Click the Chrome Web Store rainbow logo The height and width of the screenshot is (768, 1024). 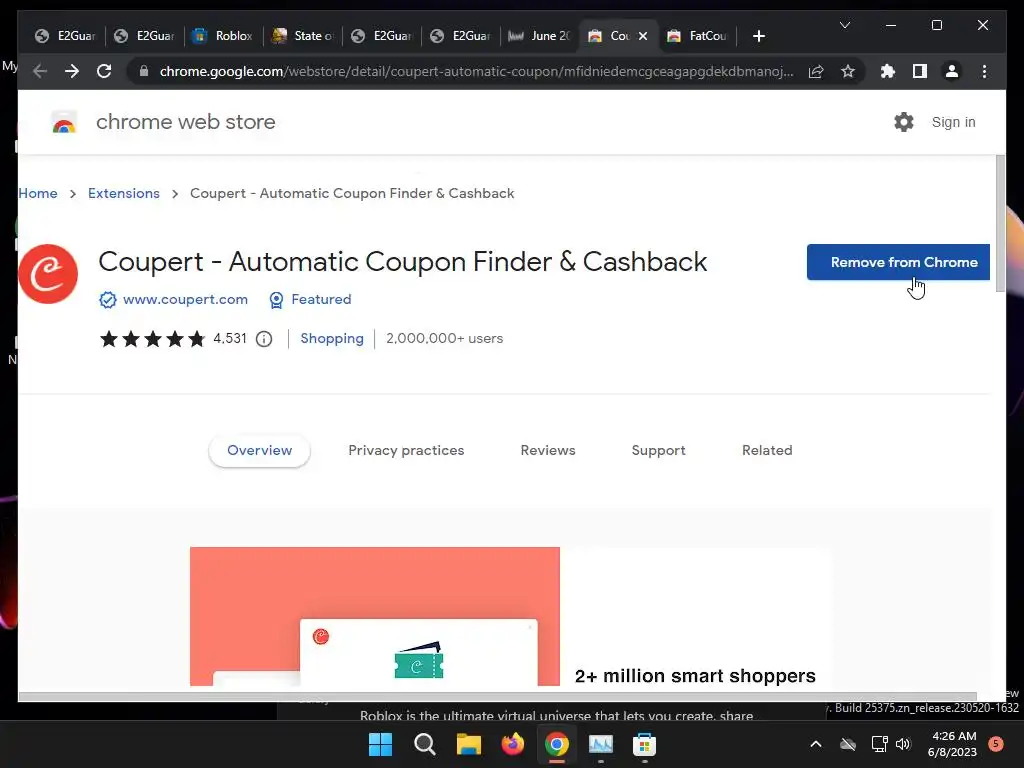tap(64, 122)
